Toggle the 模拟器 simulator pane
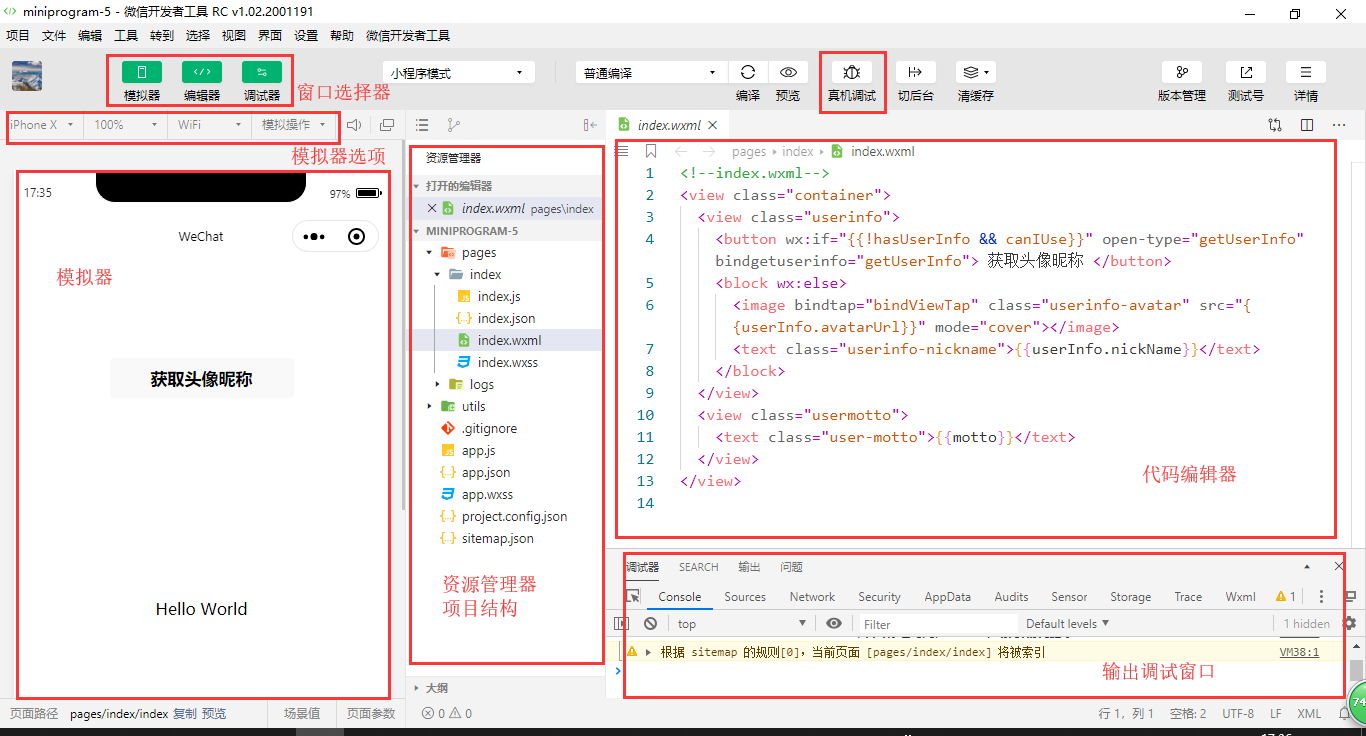 pyautogui.click(x=142, y=72)
